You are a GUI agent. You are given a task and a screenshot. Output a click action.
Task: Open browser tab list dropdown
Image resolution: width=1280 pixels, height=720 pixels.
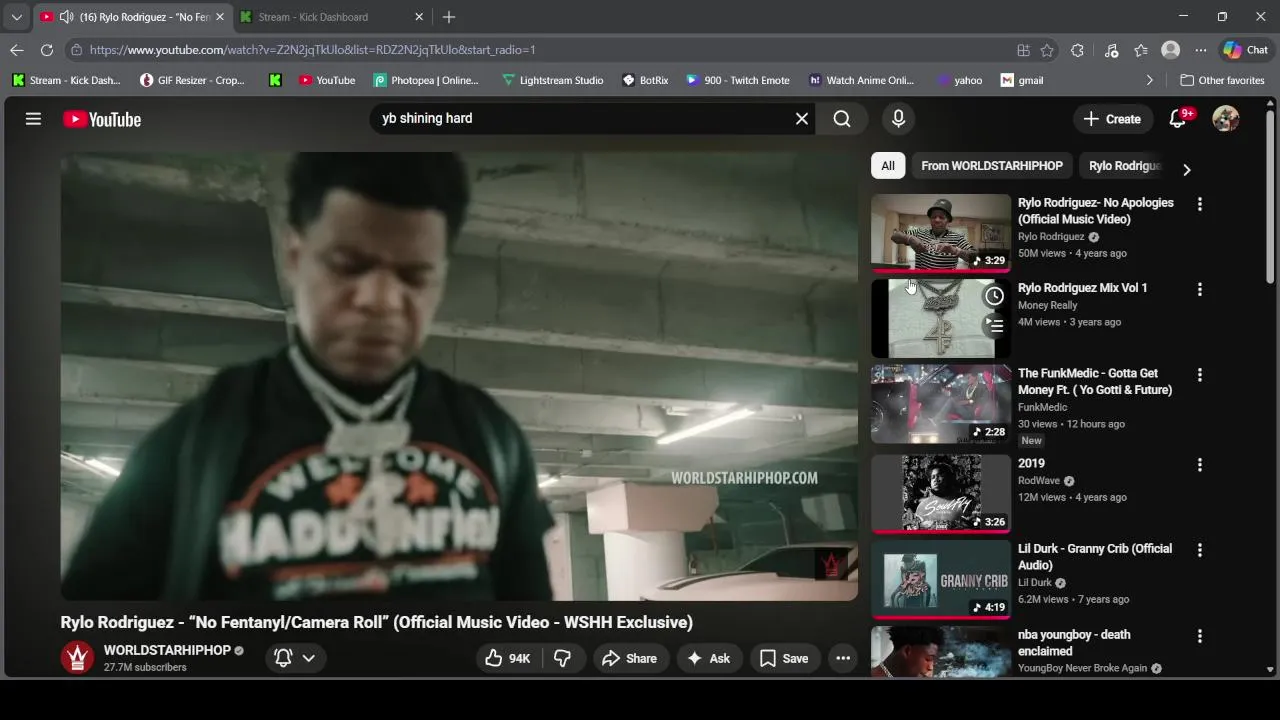click(16, 17)
